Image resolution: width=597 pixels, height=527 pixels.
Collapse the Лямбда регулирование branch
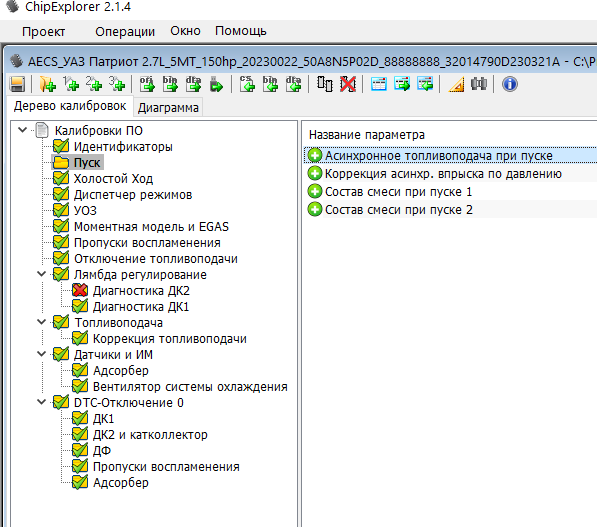[x=42, y=274]
